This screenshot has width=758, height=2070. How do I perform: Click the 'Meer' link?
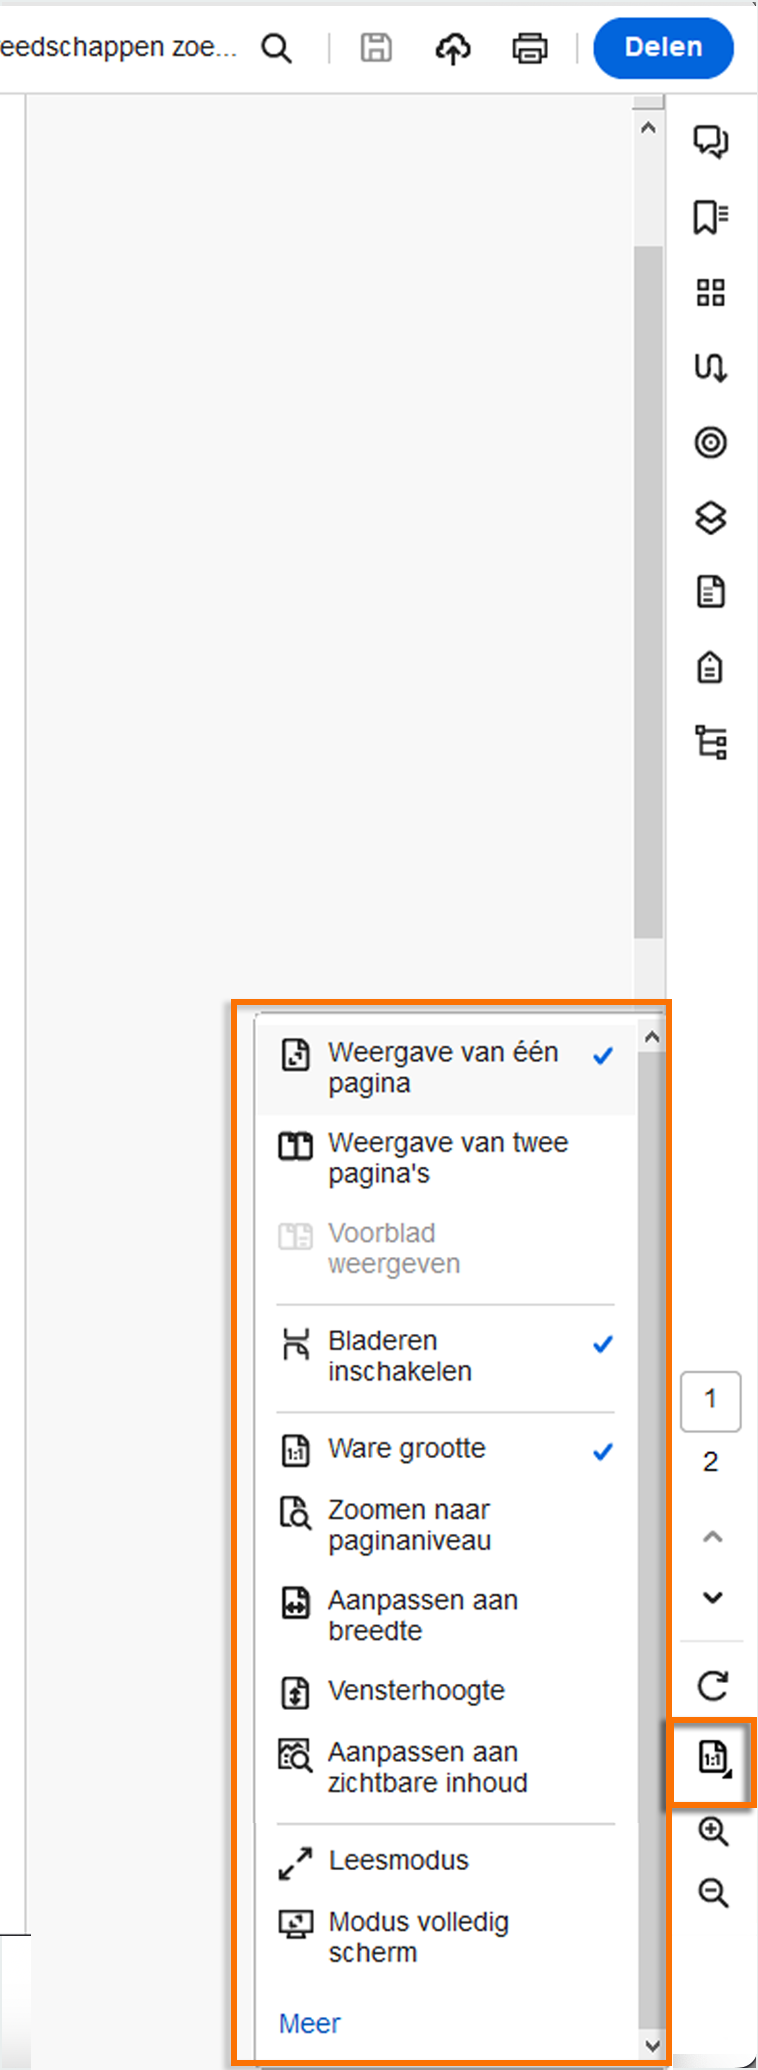tap(310, 2024)
